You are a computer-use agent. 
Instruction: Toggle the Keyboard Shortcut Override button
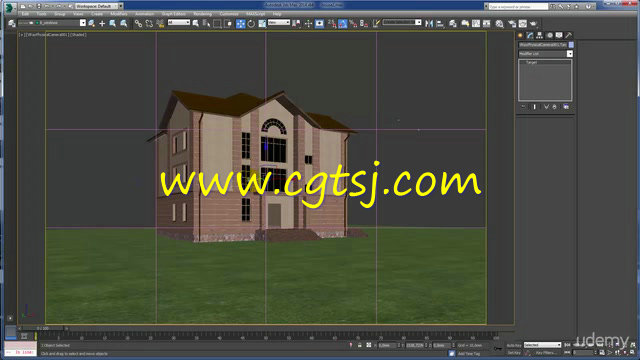pyautogui.click(x=319, y=24)
